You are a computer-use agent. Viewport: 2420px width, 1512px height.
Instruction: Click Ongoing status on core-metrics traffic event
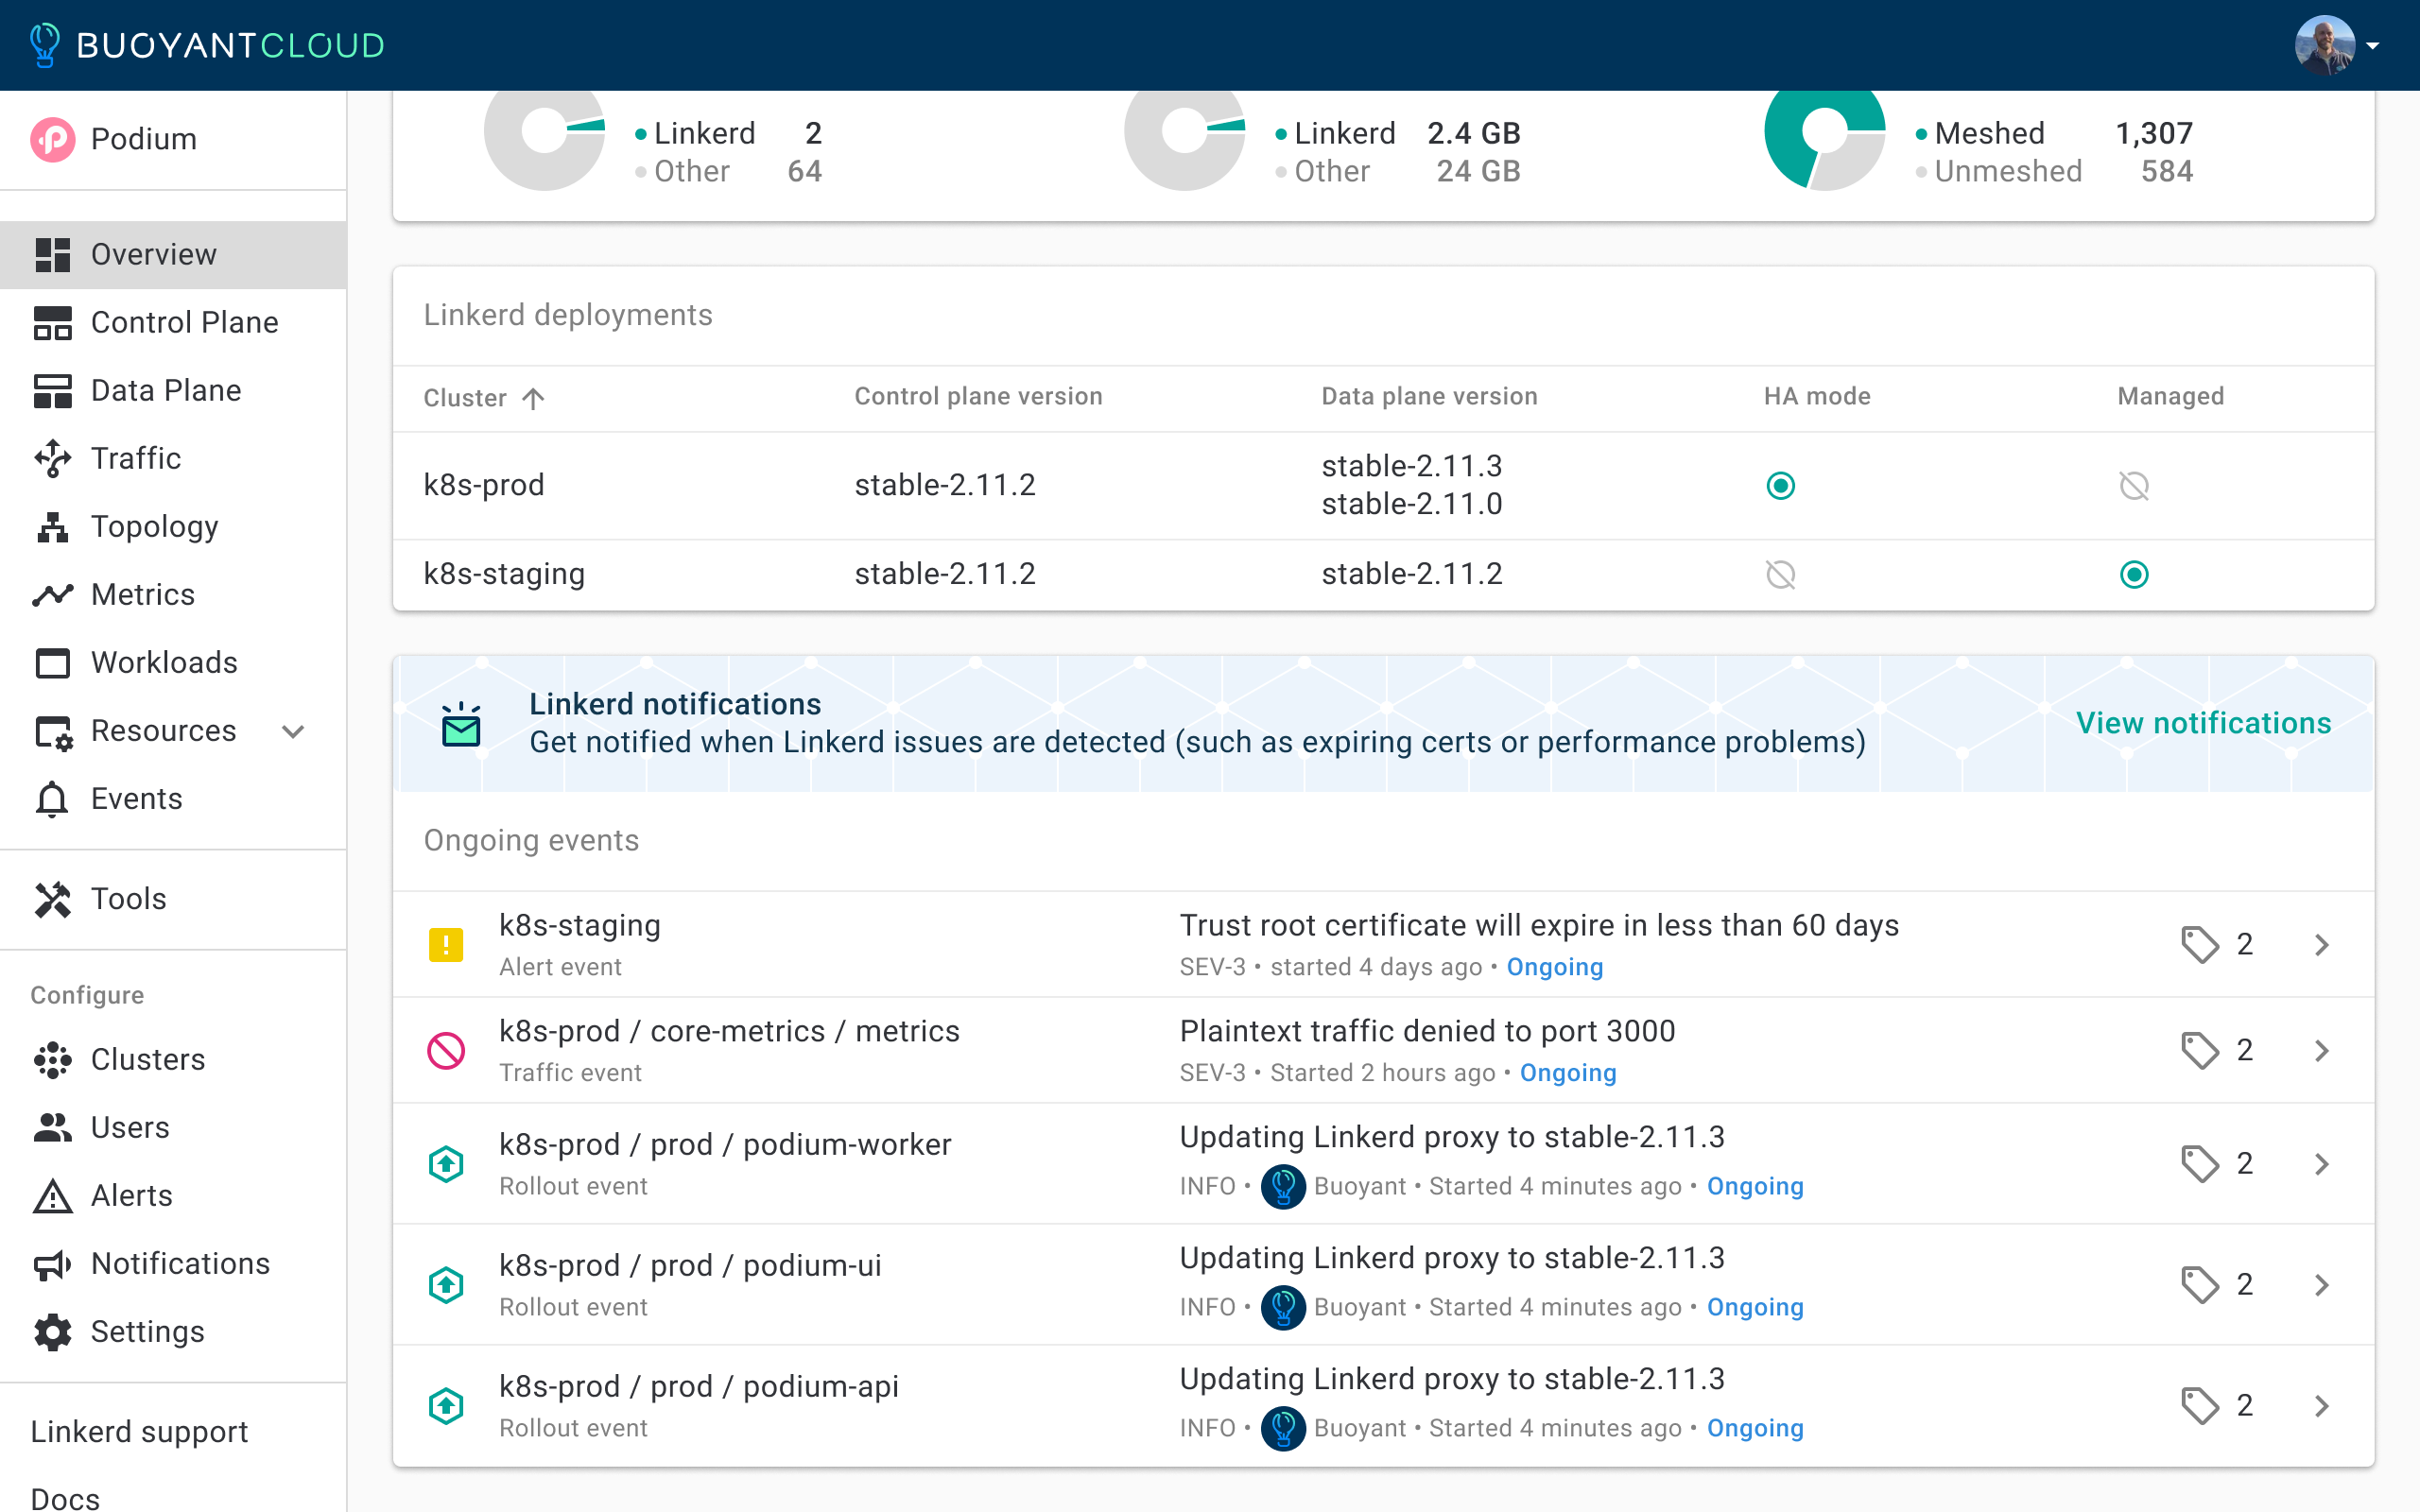coord(1568,1073)
